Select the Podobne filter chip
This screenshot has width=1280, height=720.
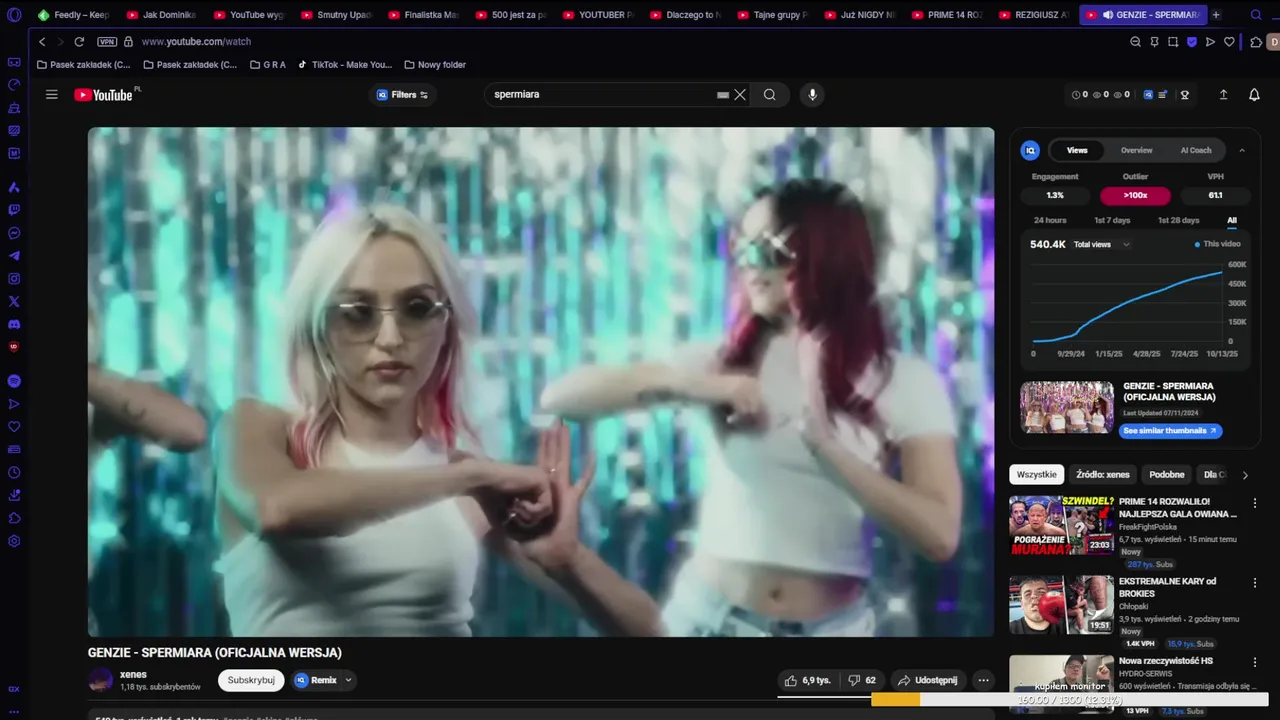coord(1167,475)
